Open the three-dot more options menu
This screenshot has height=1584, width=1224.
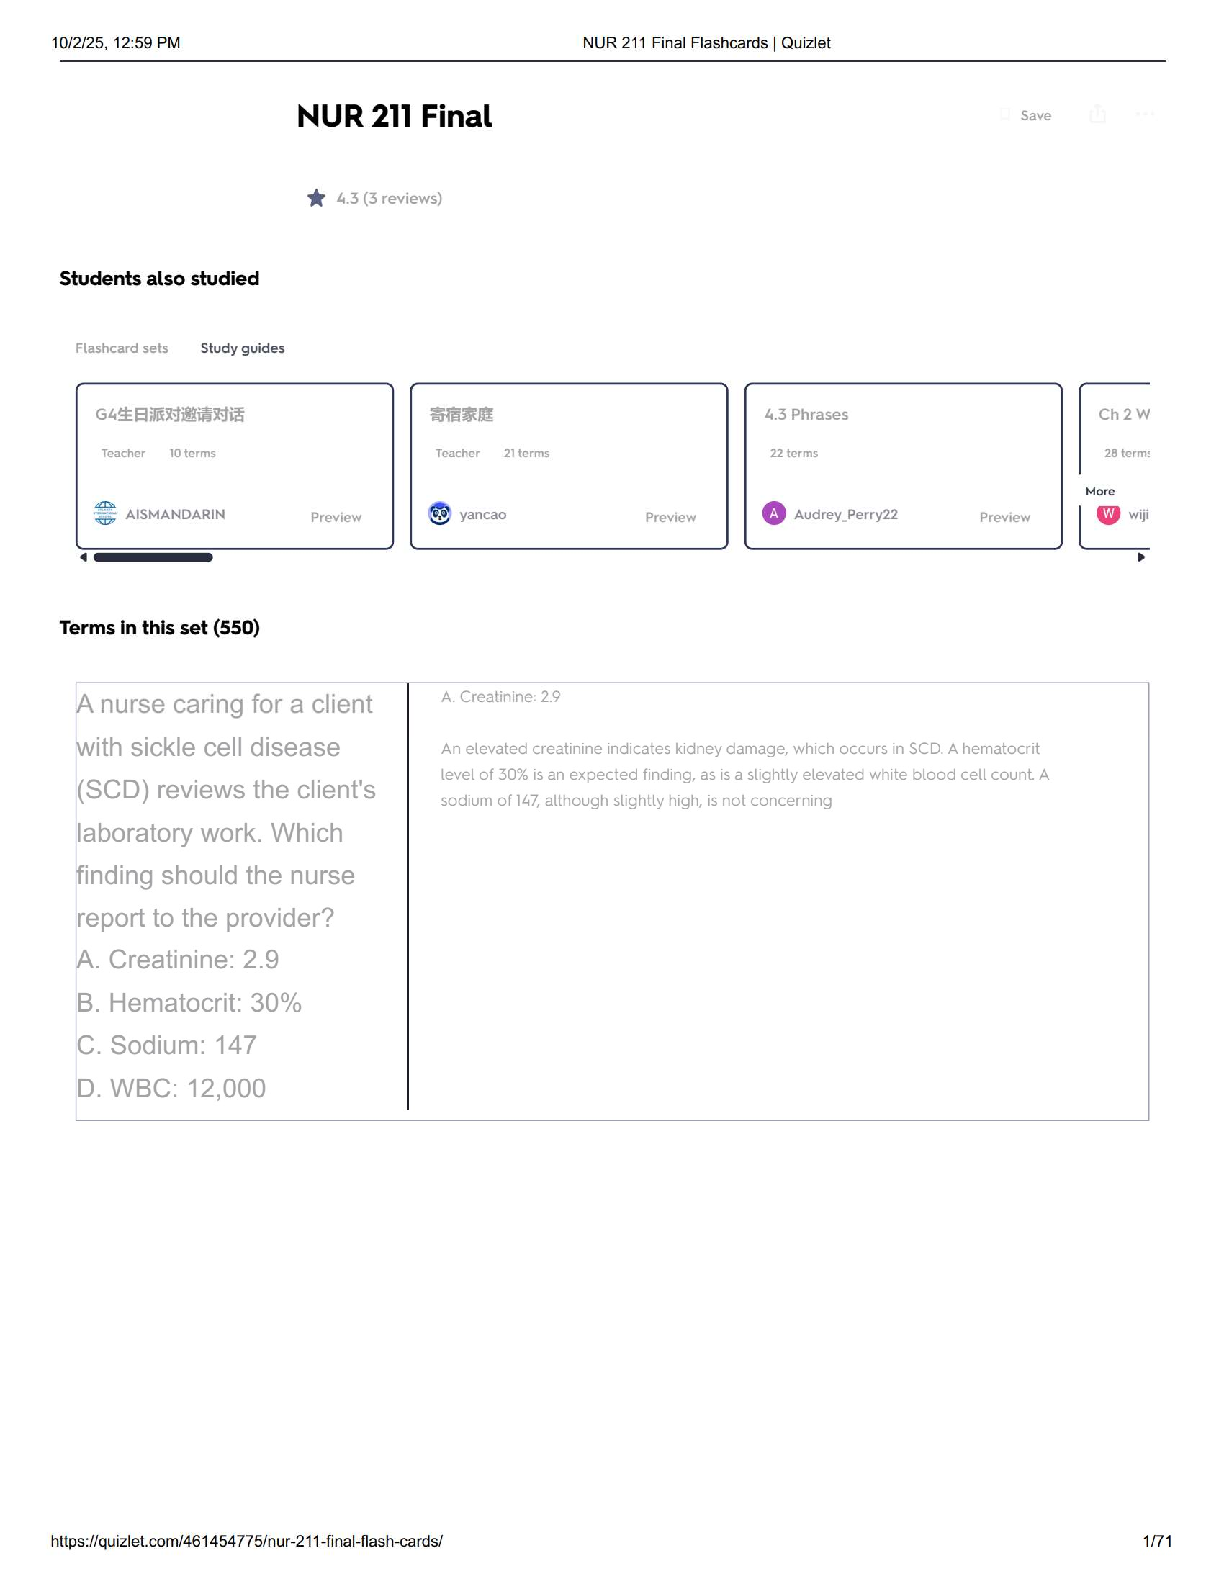[x=1145, y=114]
